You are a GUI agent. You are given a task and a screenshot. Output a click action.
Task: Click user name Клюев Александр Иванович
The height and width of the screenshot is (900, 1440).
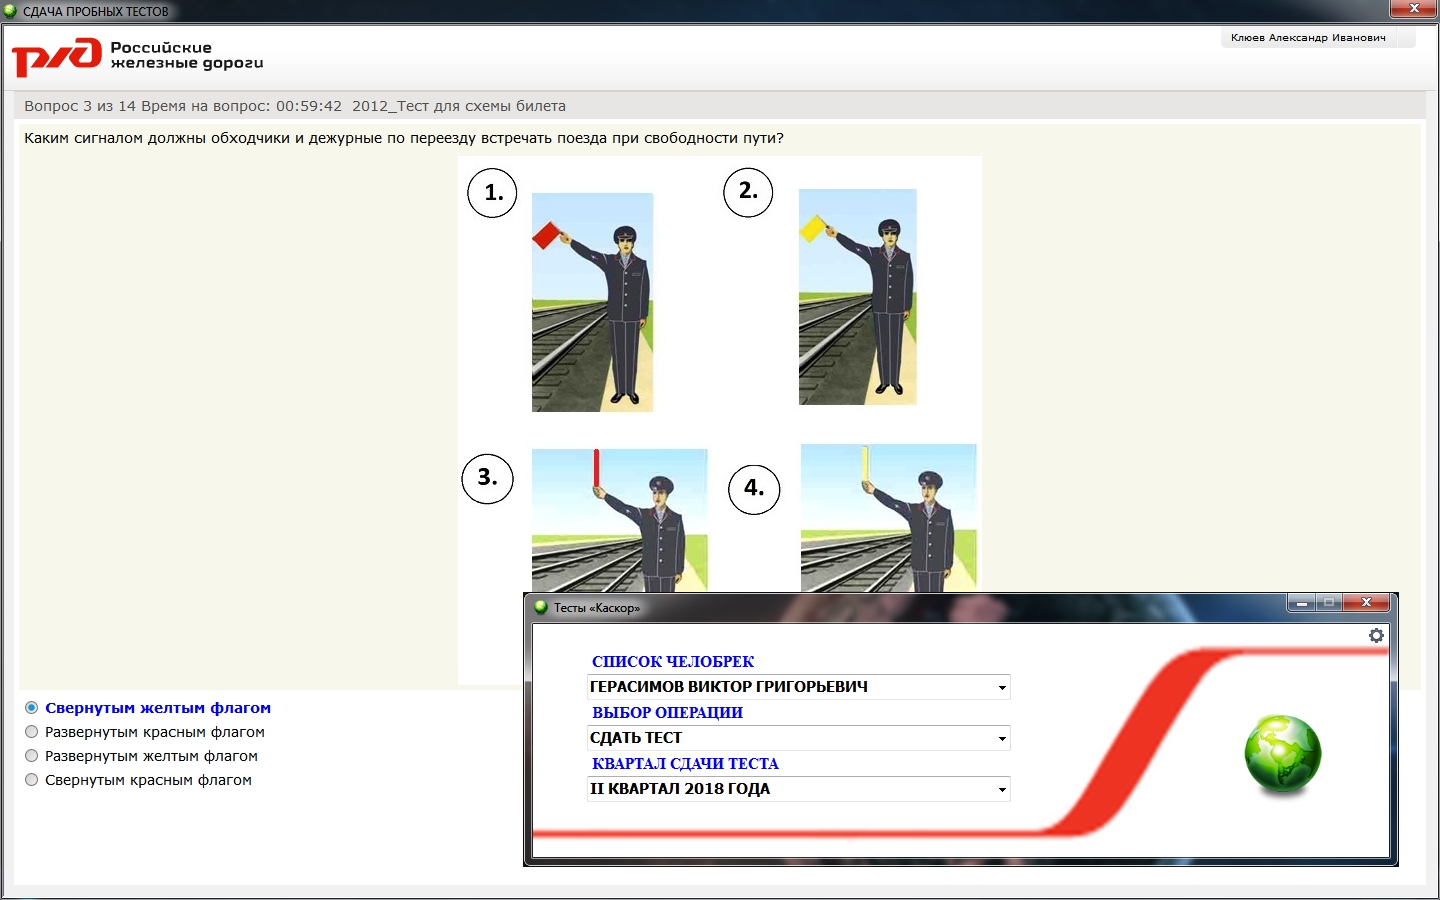(1308, 38)
